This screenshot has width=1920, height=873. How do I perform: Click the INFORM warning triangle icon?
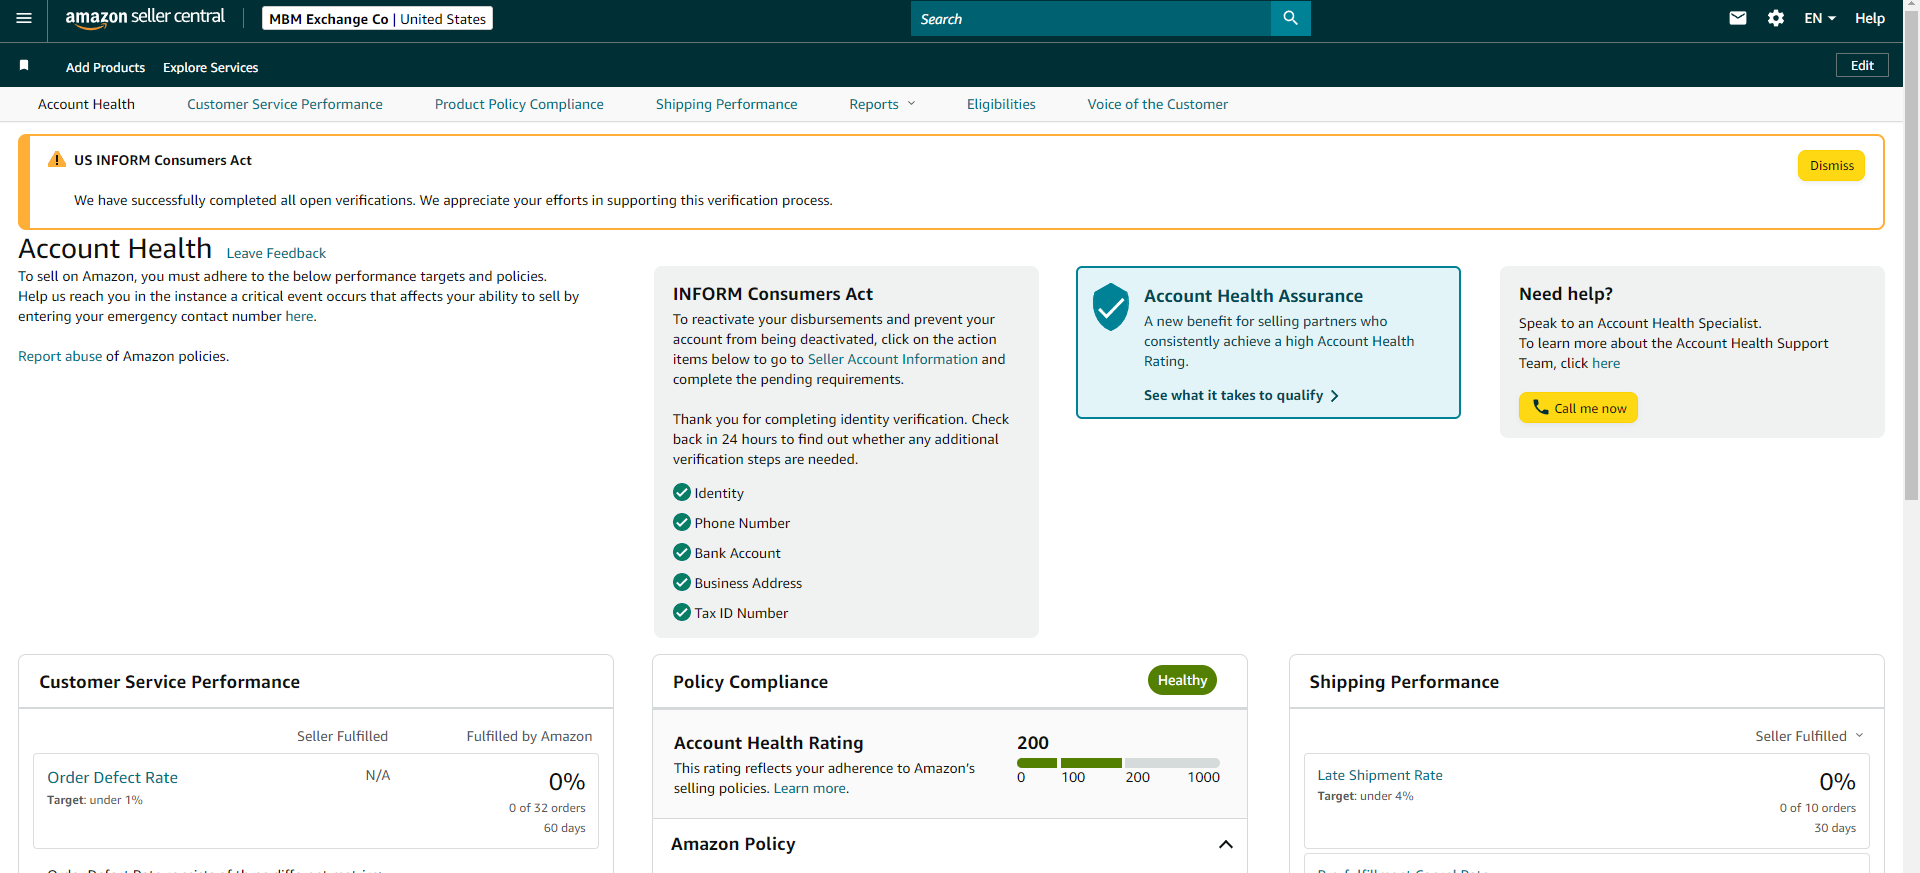(x=57, y=160)
